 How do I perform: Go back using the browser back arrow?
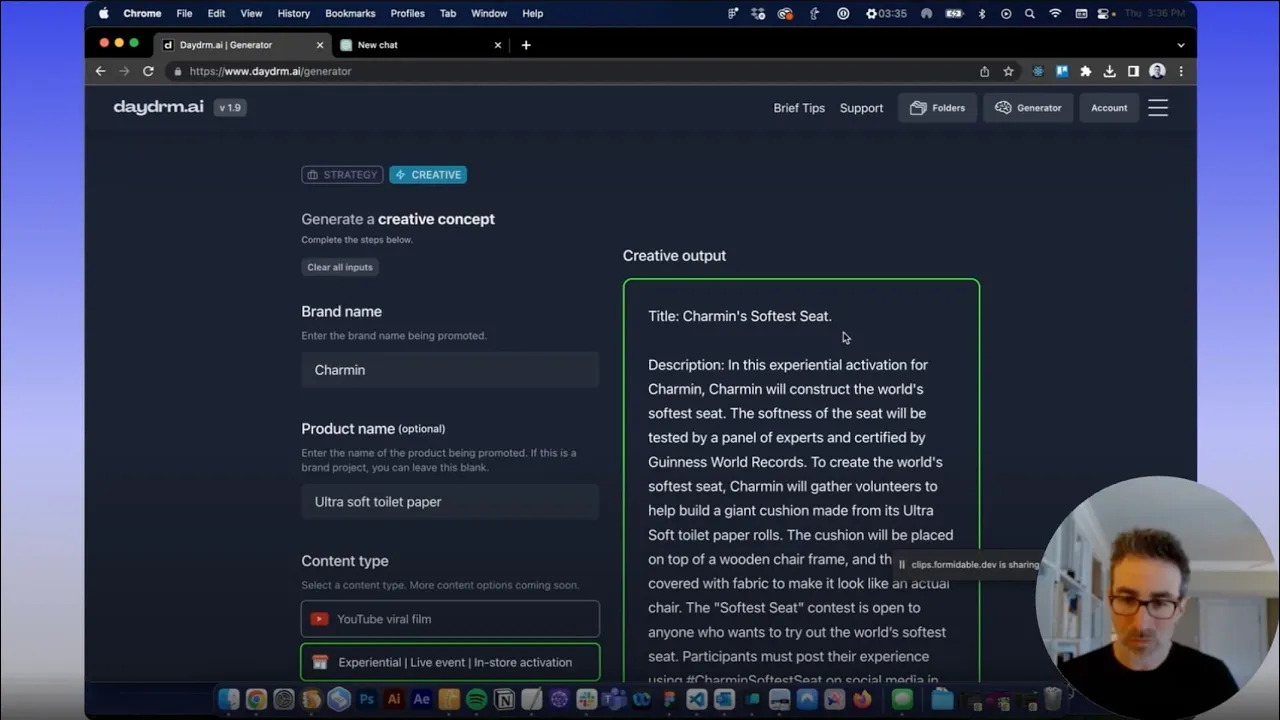pos(100,71)
